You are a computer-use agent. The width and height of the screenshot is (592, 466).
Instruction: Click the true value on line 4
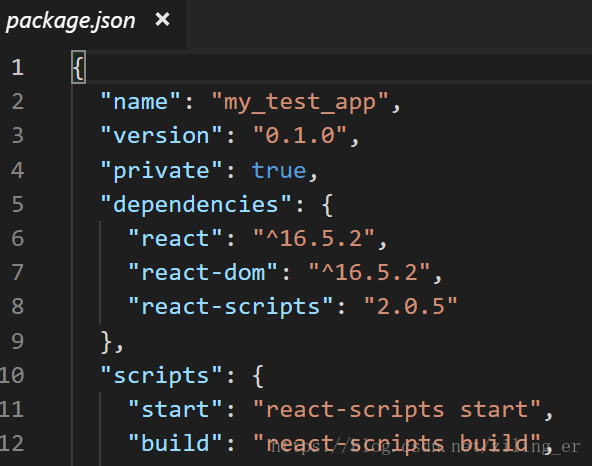pyautogui.click(x=279, y=170)
